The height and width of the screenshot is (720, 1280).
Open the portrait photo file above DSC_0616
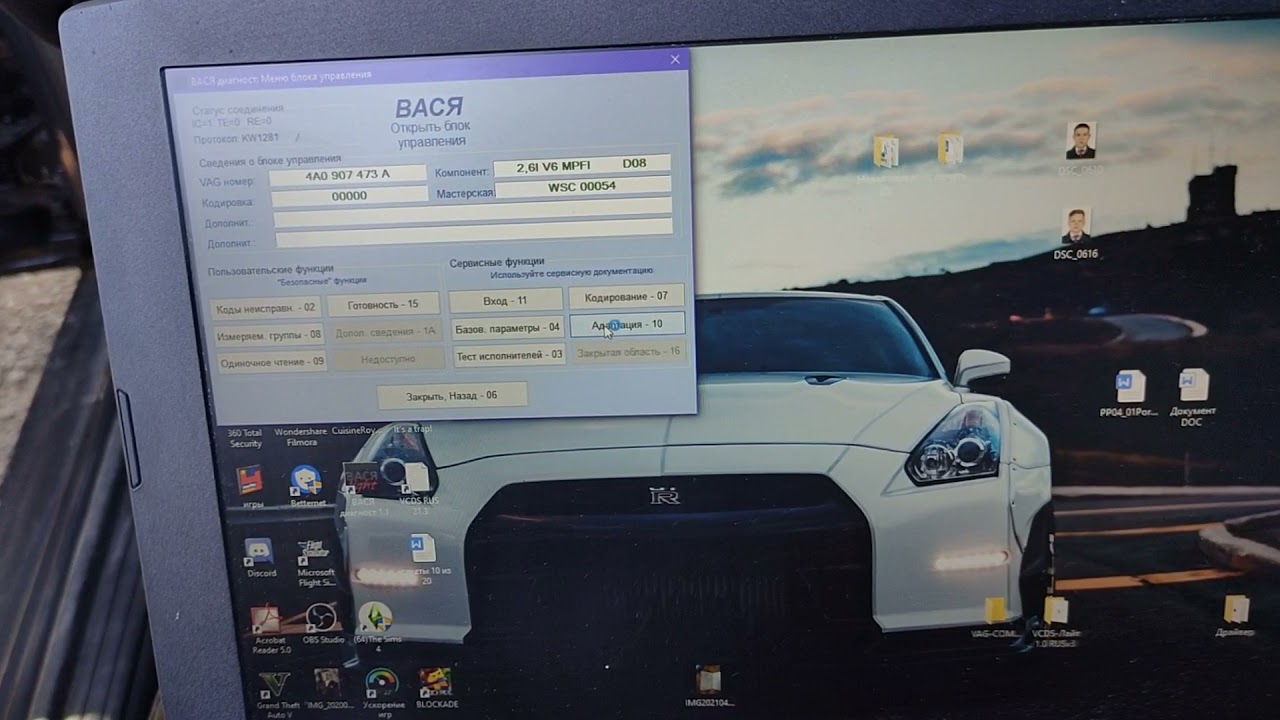1080,147
